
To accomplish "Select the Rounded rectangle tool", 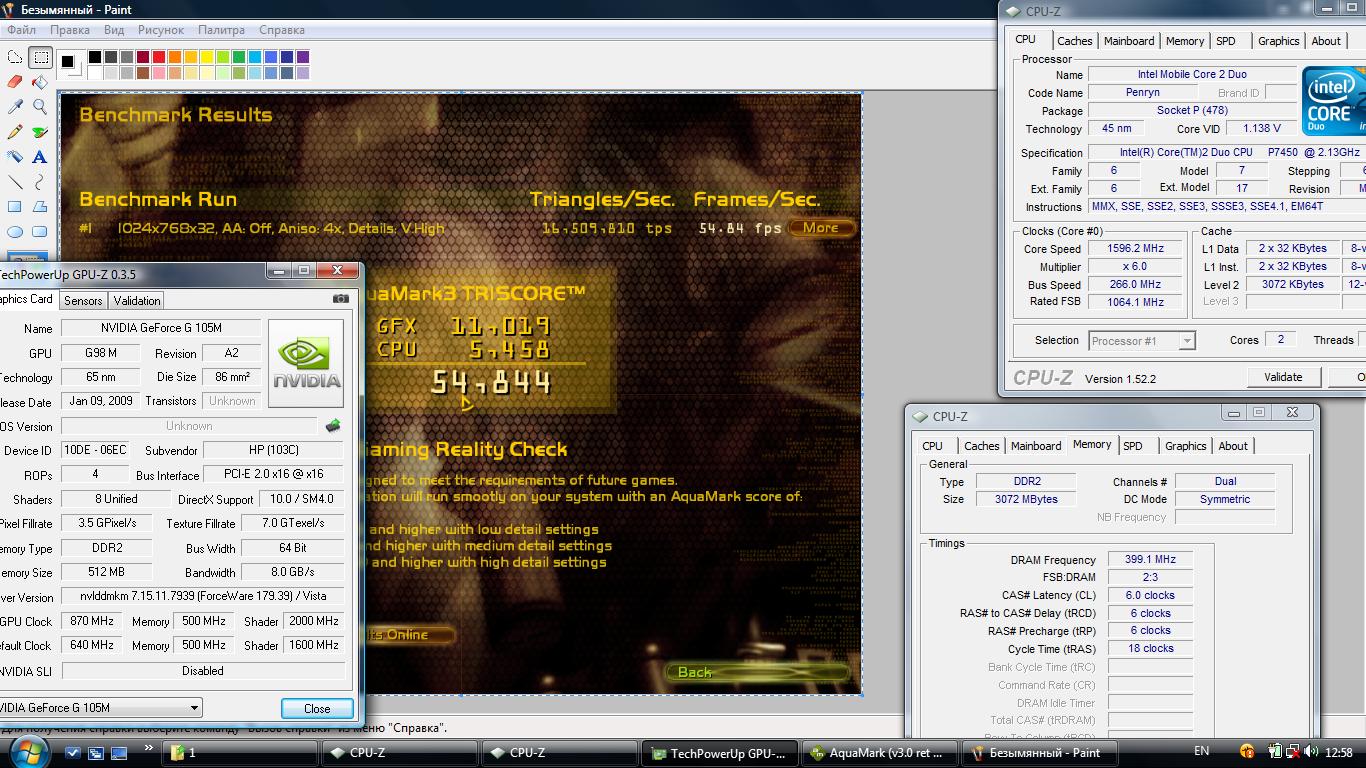I will [40, 232].
